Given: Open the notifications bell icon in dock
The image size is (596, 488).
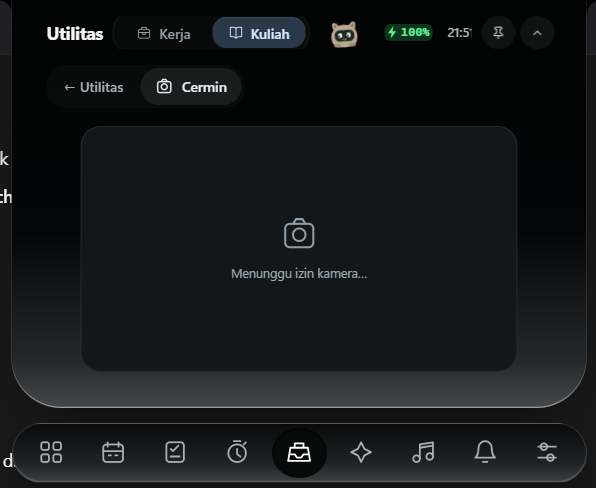Looking at the screenshot, I should 485,452.
